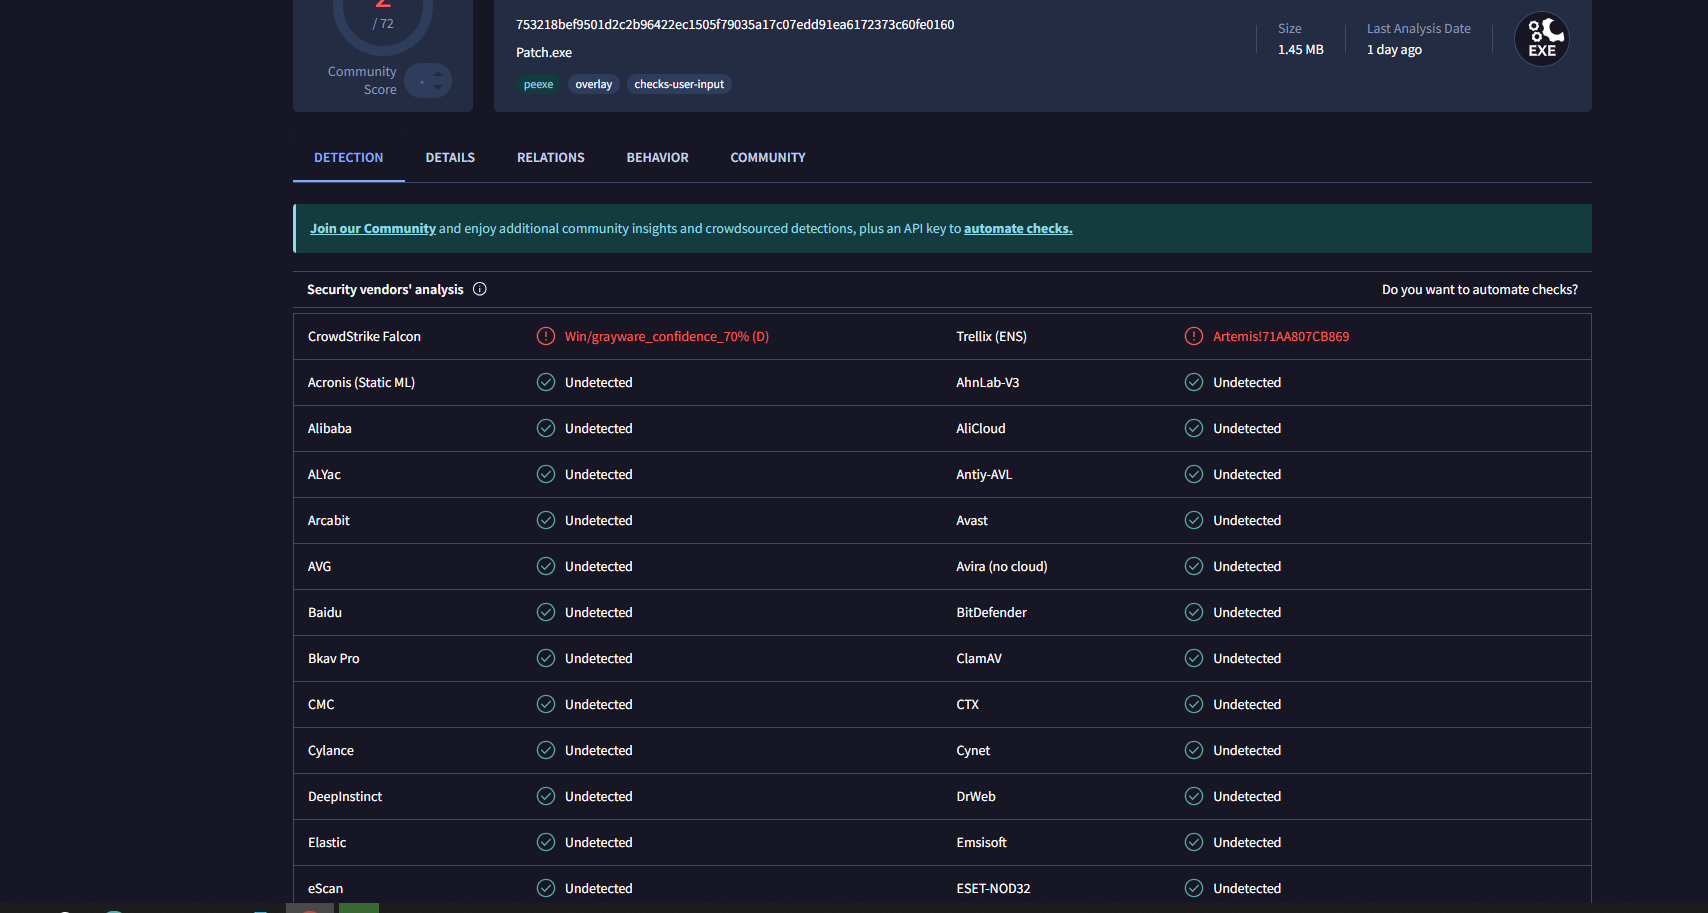Click Undetected result for BitDefender

click(x=1247, y=612)
